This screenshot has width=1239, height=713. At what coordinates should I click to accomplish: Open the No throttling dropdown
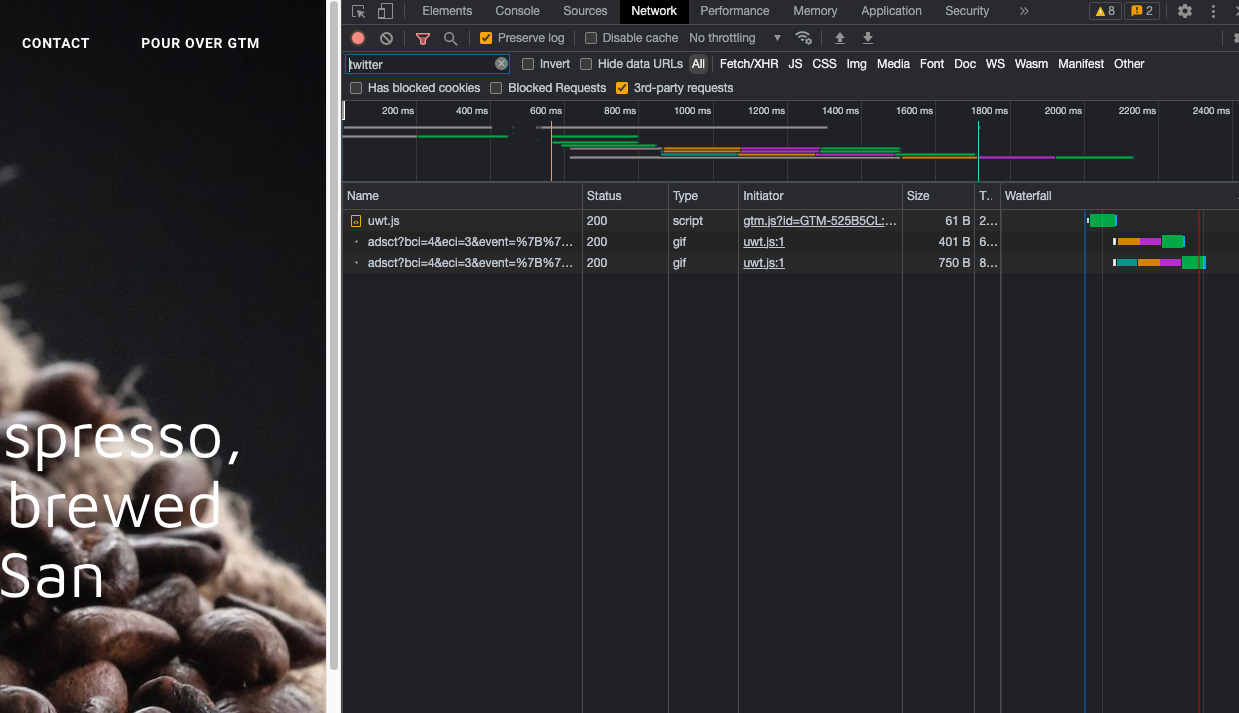tap(735, 38)
